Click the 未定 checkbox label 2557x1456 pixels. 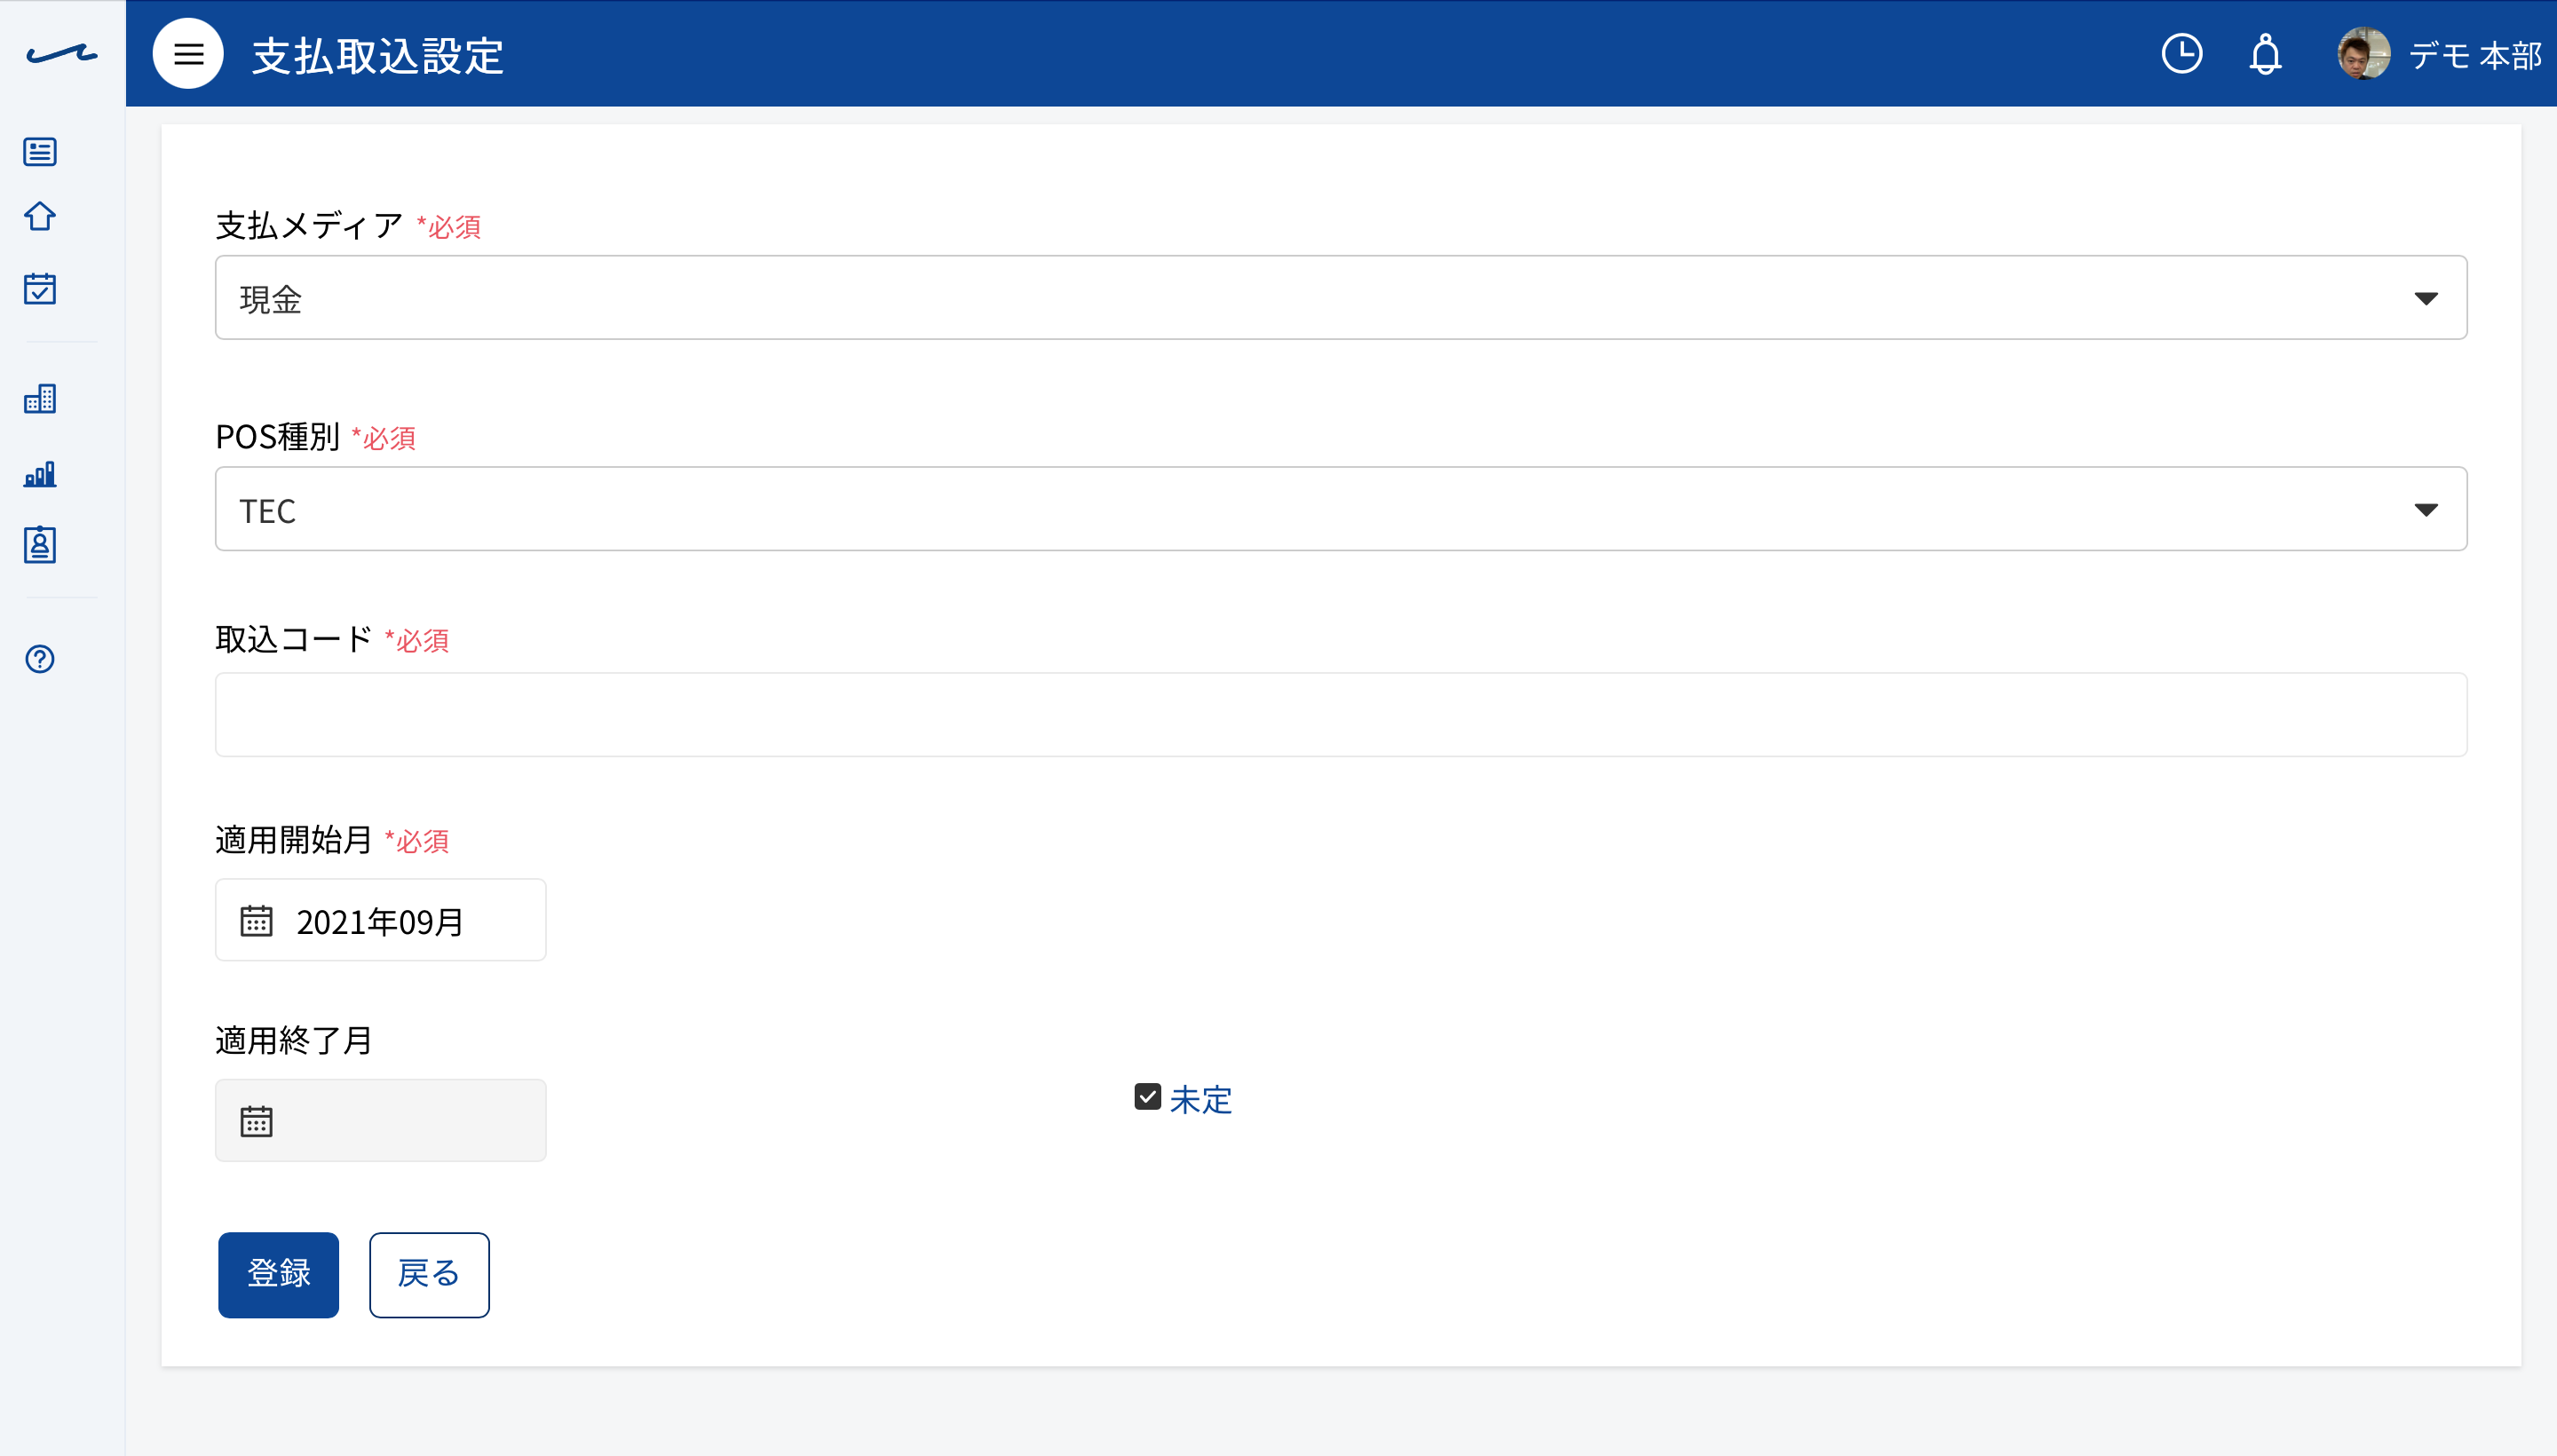pyautogui.click(x=1200, y=1100)
